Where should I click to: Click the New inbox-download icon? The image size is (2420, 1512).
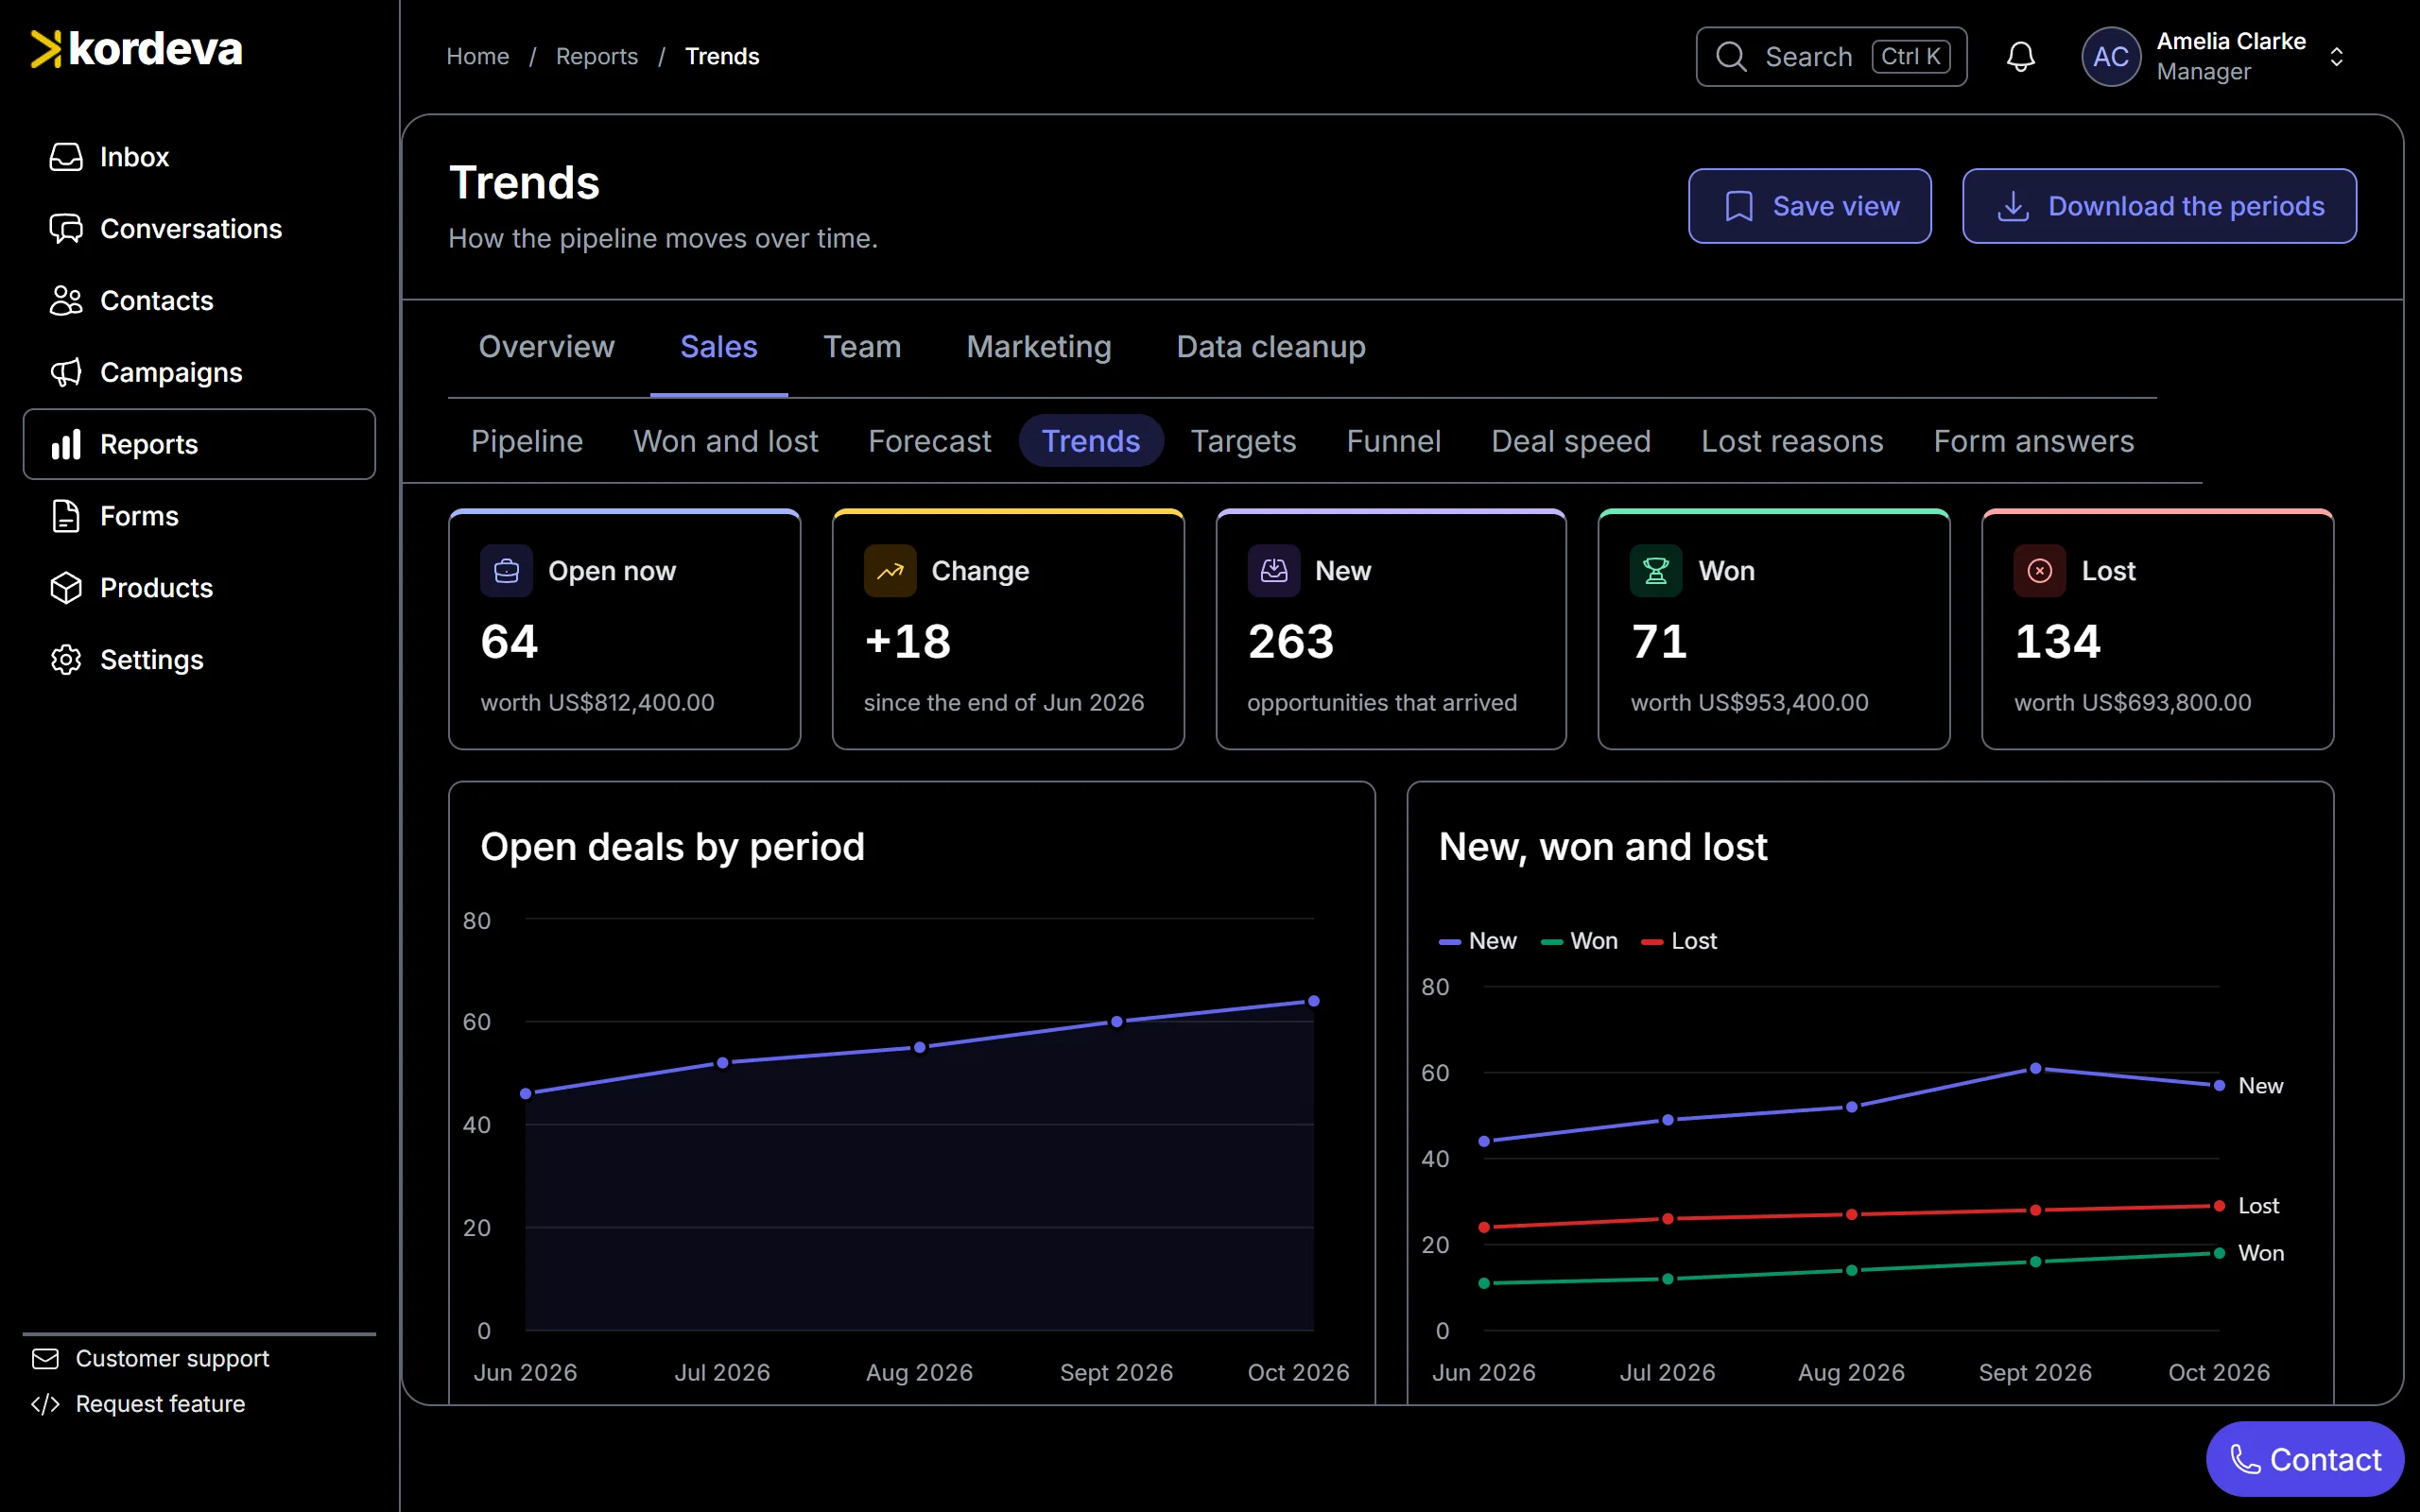coord(1274,571)
